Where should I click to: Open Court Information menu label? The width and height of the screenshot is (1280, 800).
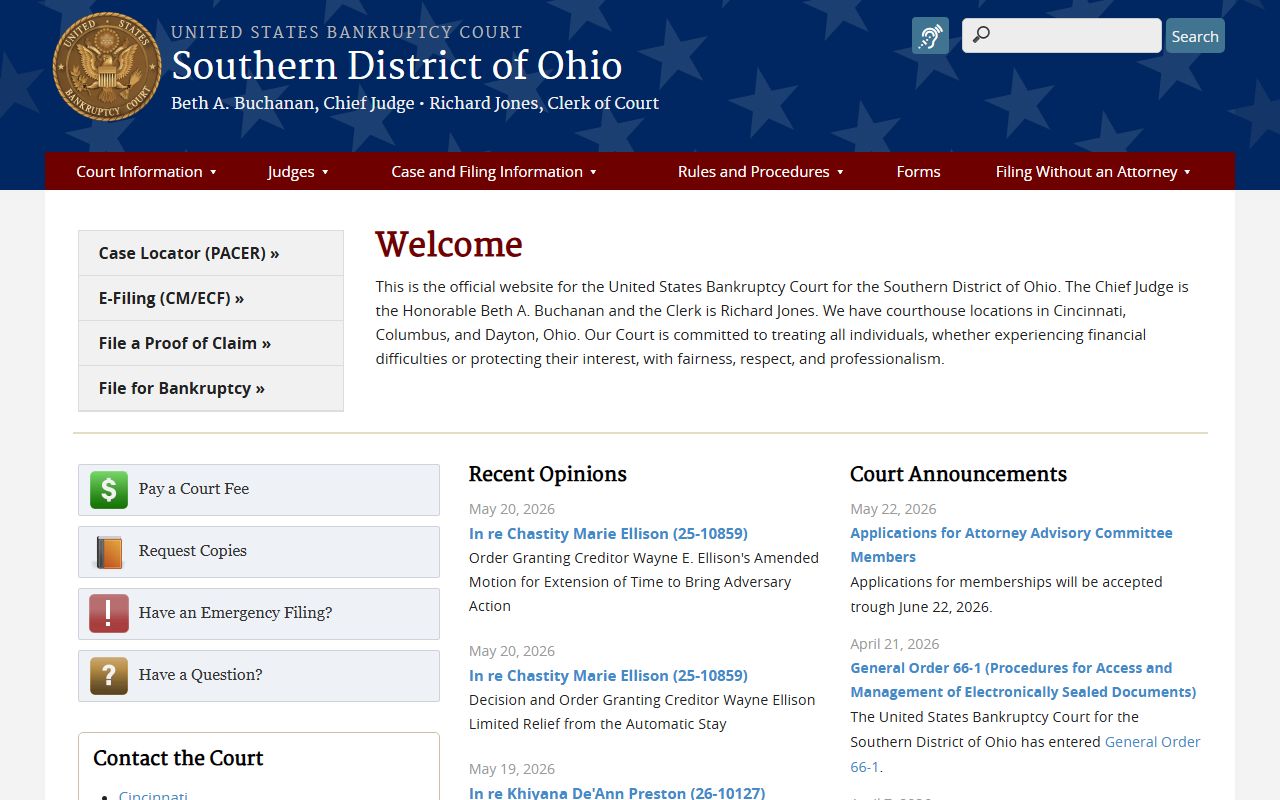(139, 171)
